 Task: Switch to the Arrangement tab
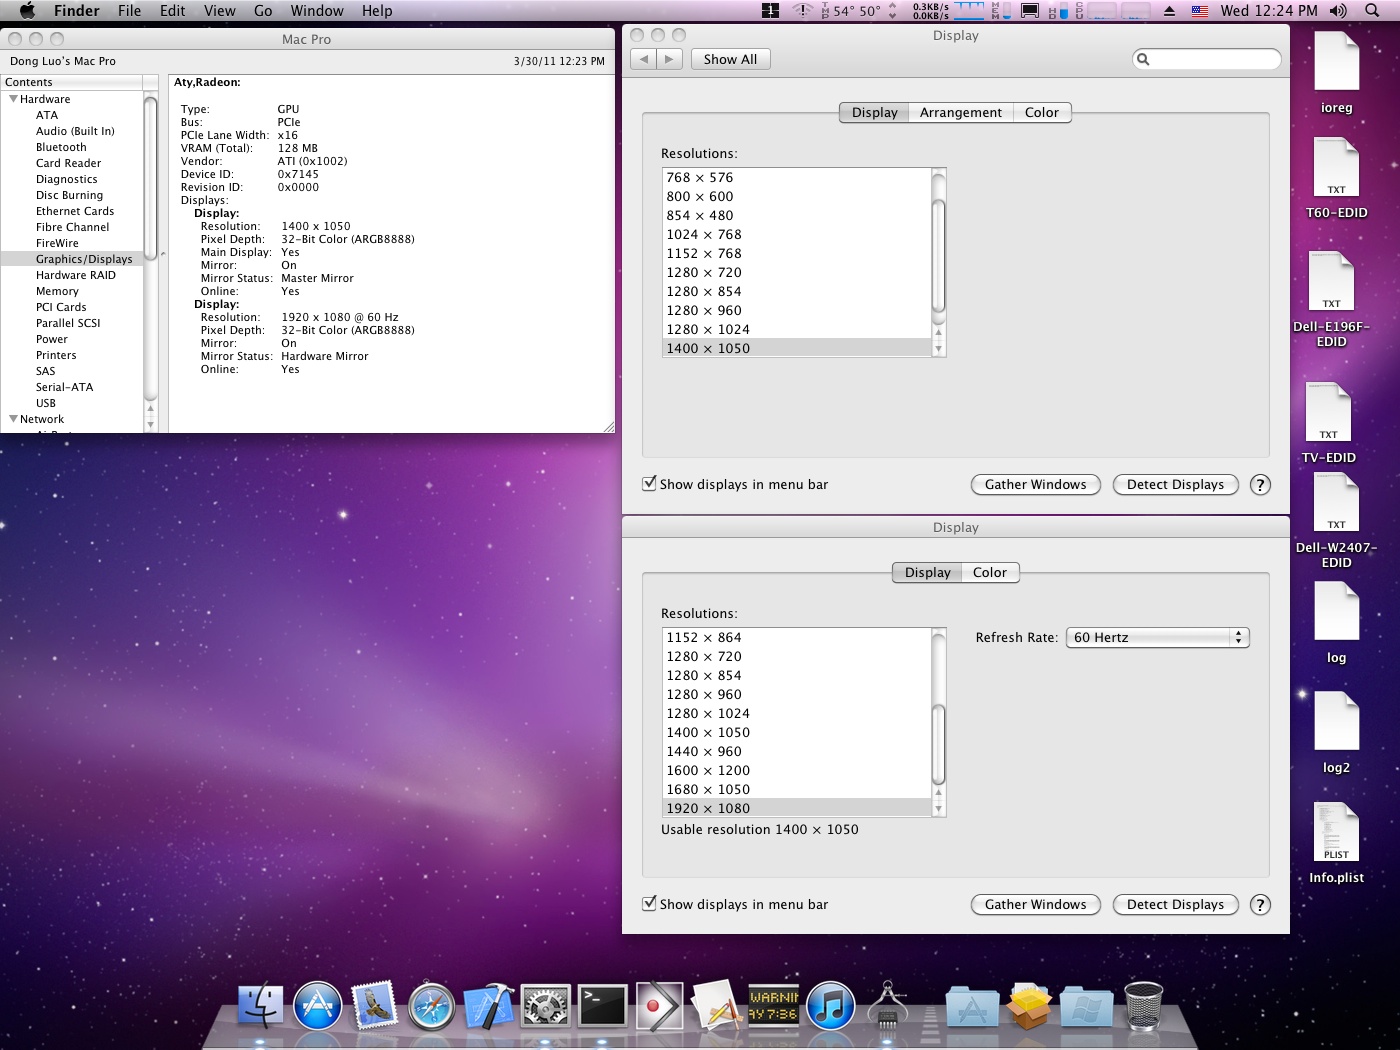(960, 113)
